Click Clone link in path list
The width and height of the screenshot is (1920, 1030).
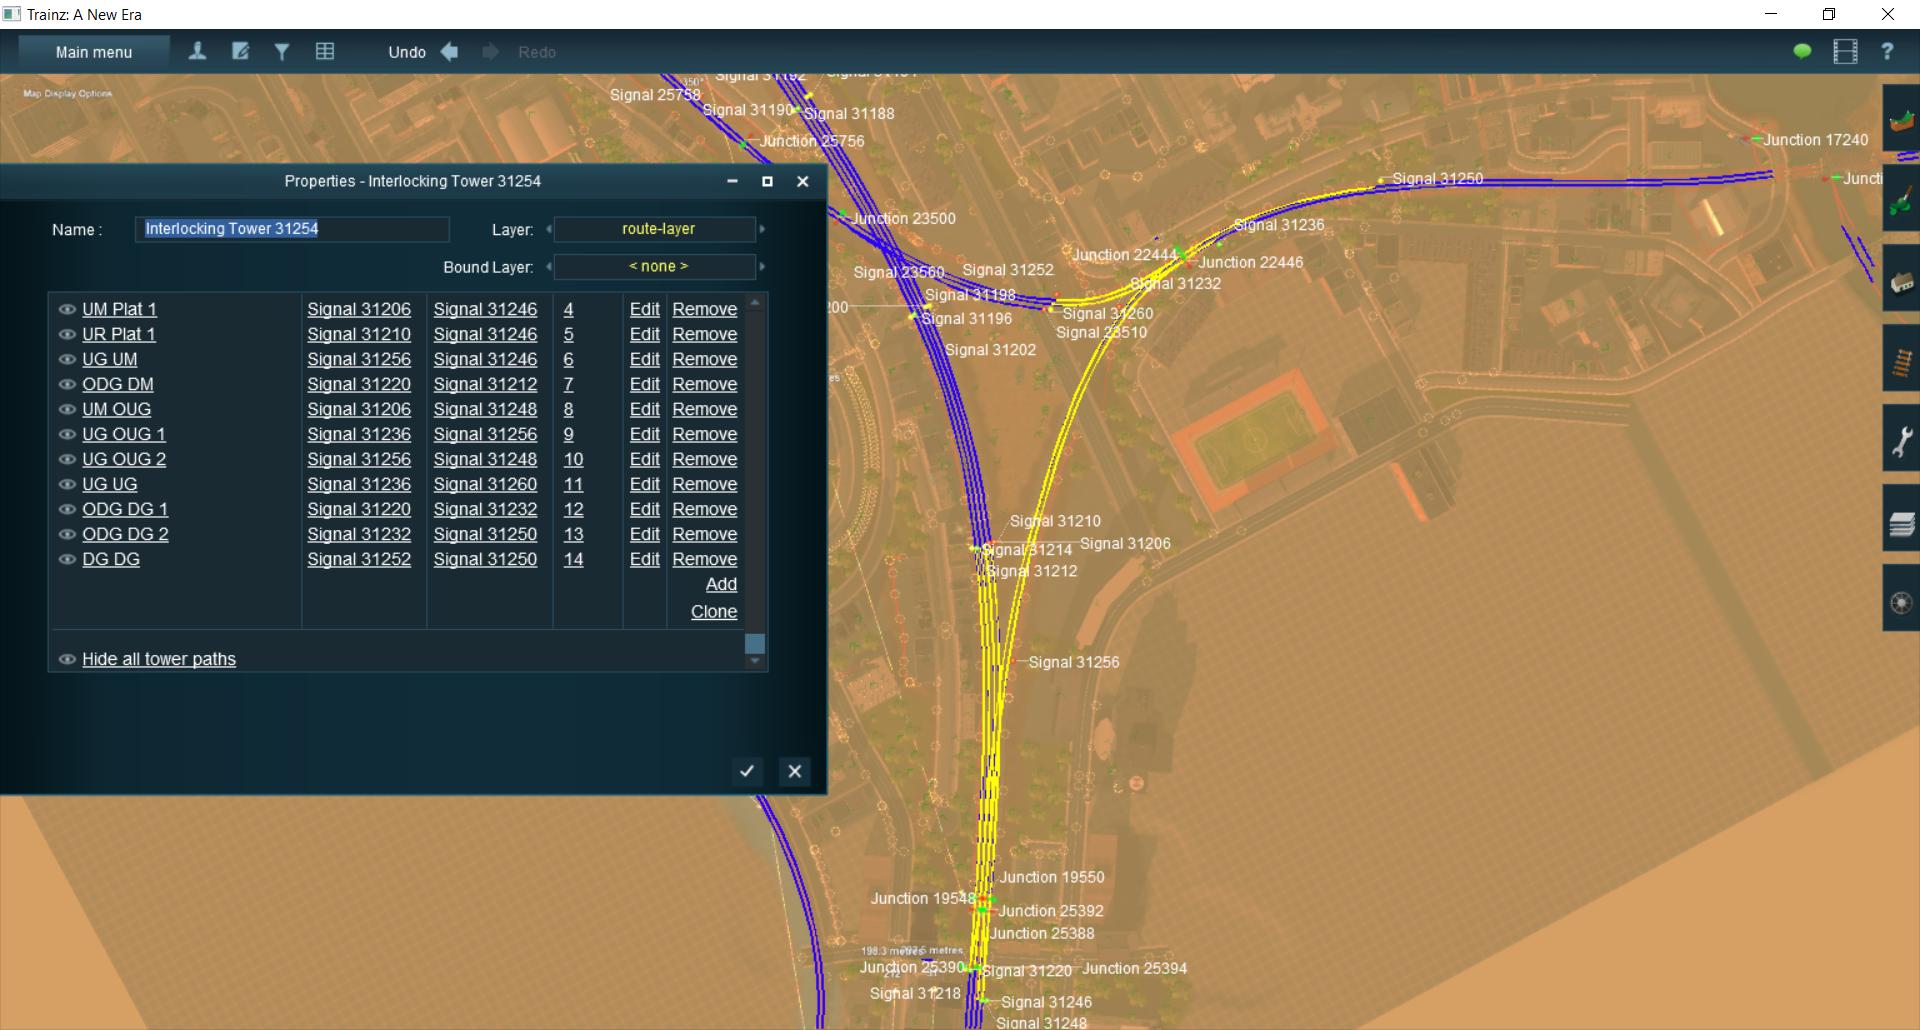(x=714, y=611)
